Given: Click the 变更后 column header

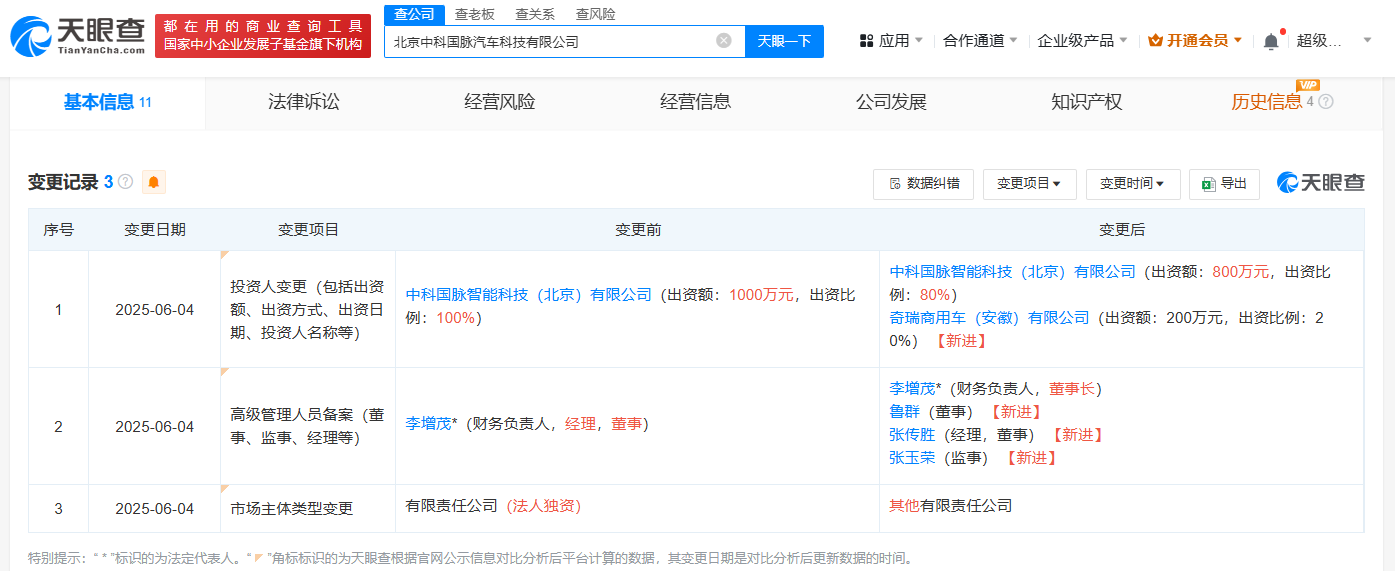Looking at the screenshot, I should pyautogui.click(x=1122, y=230).
